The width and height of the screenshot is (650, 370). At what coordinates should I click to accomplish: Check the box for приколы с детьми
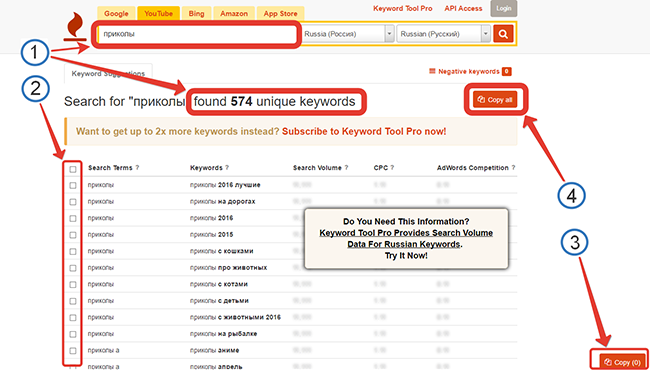point(73,301)
